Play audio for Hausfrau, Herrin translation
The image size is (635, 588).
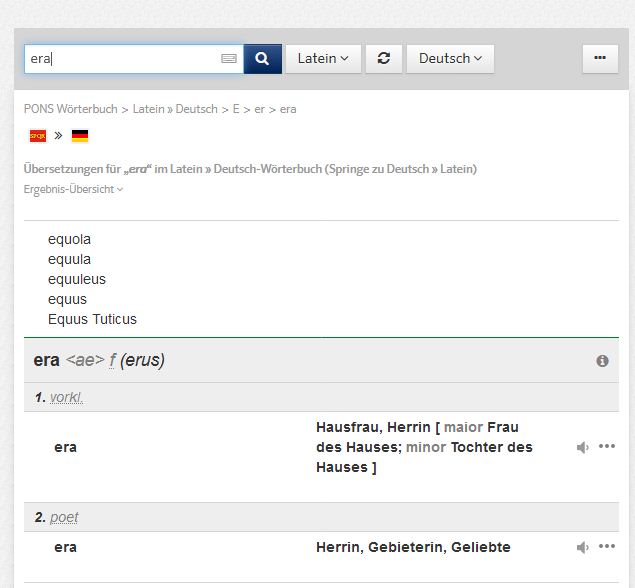[x=583, y=447]
